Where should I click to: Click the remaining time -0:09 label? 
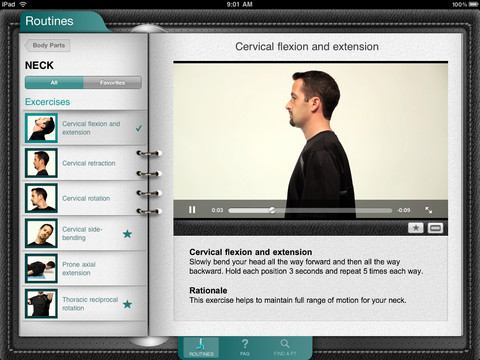pyautogui.click(x=403, y=210)
